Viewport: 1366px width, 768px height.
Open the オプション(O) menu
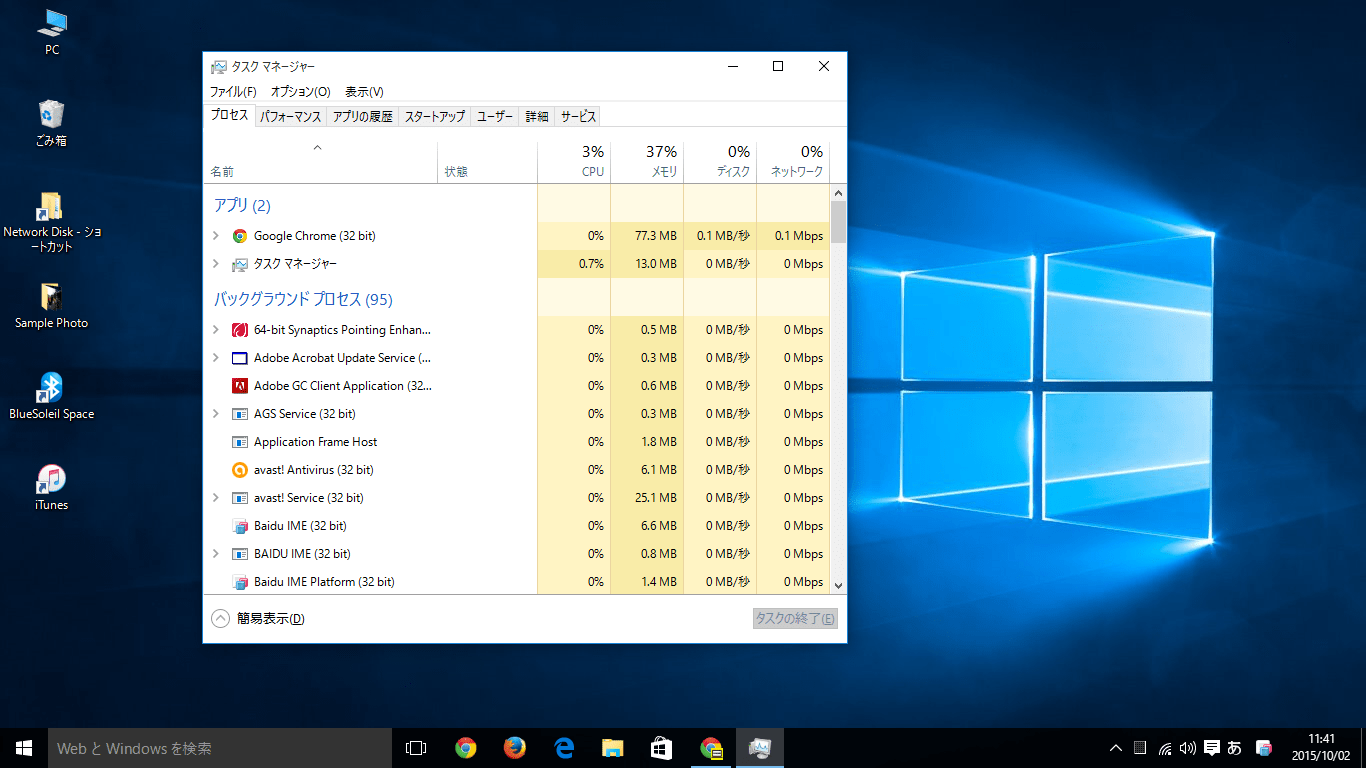pos(300,91)
